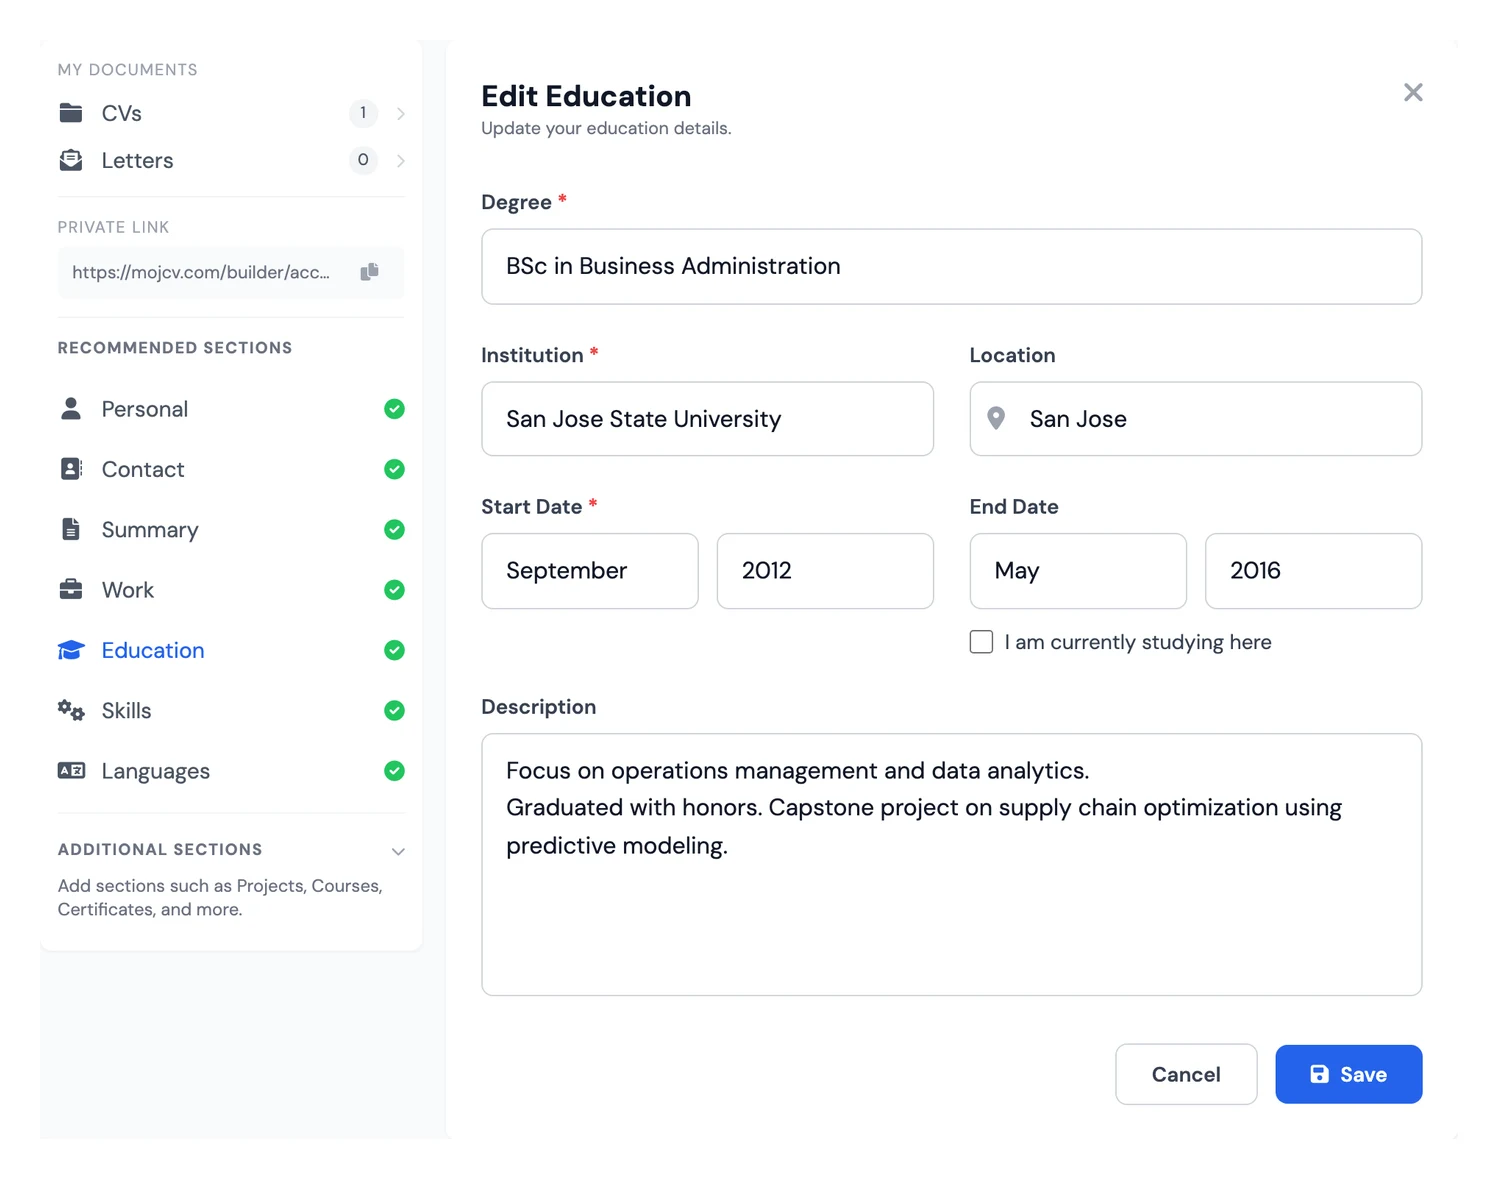Click the Location field showing San Jose
Screen dimensions: 1498x1179
pos(1196,419)
